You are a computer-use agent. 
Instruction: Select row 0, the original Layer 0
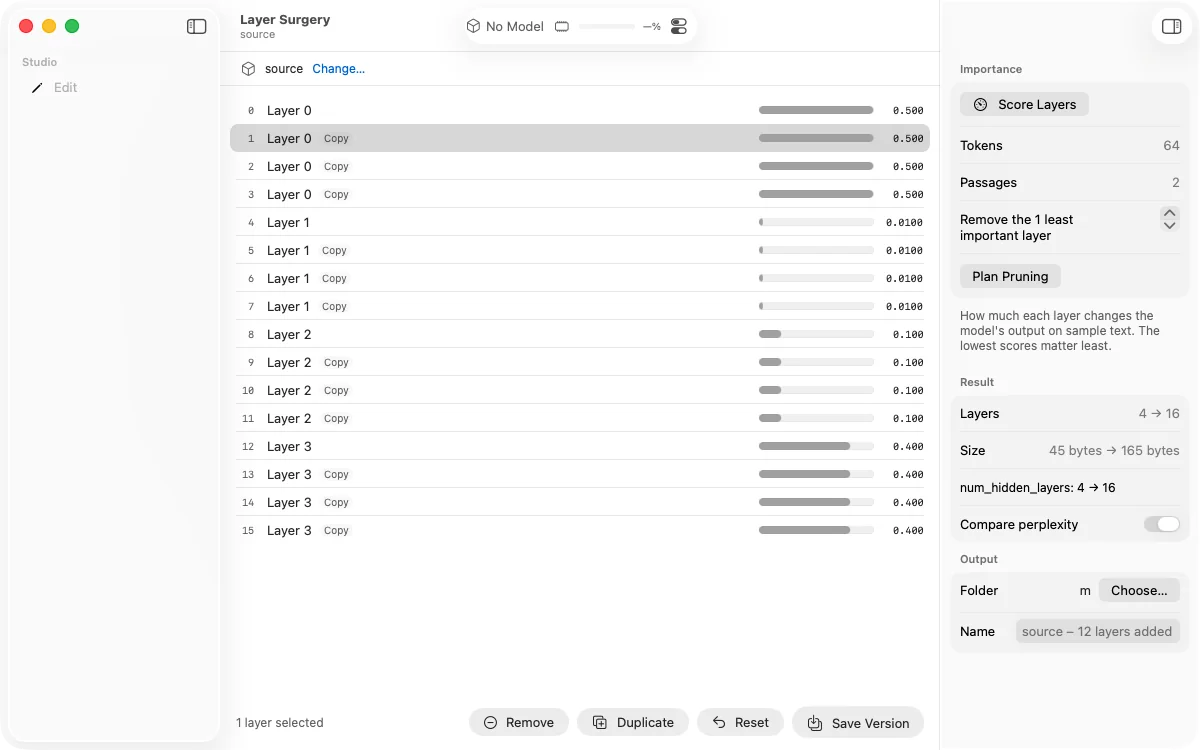(x=580, y=110)
